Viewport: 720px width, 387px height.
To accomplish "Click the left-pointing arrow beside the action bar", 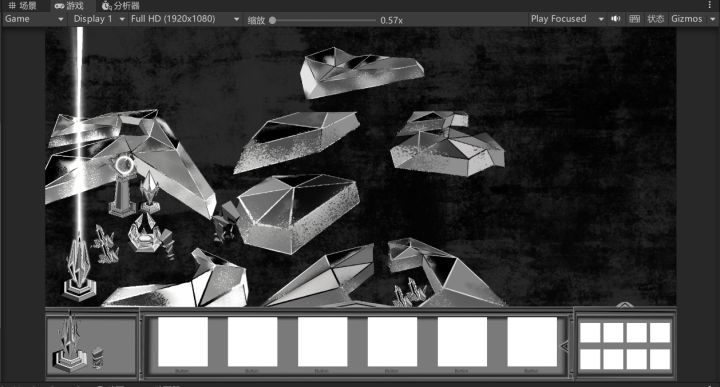I will tap(565, 347).
